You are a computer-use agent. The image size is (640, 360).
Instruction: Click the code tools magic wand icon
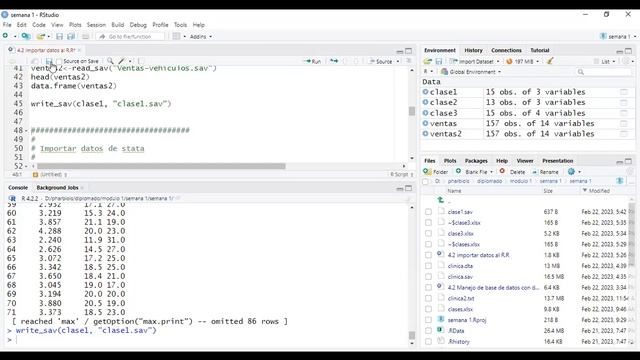121,61
